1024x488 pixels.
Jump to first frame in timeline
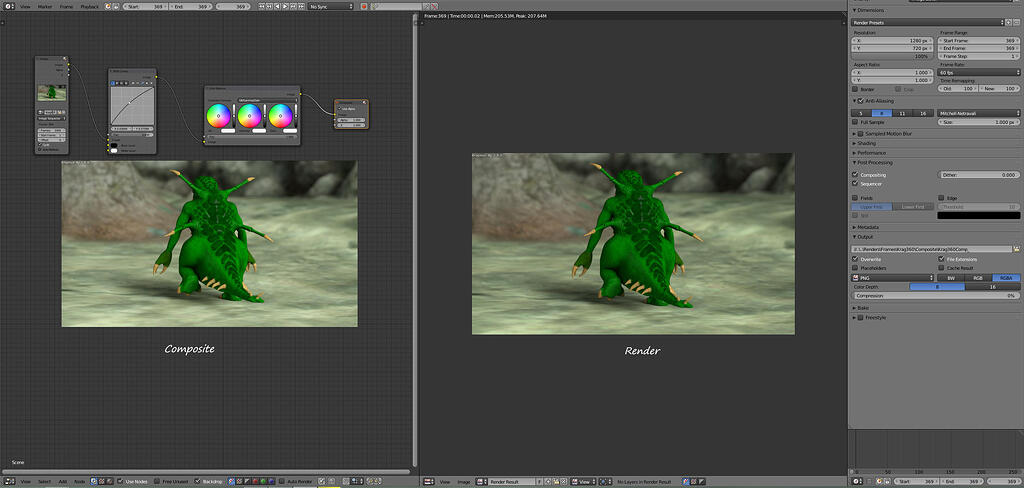[261, 6]
